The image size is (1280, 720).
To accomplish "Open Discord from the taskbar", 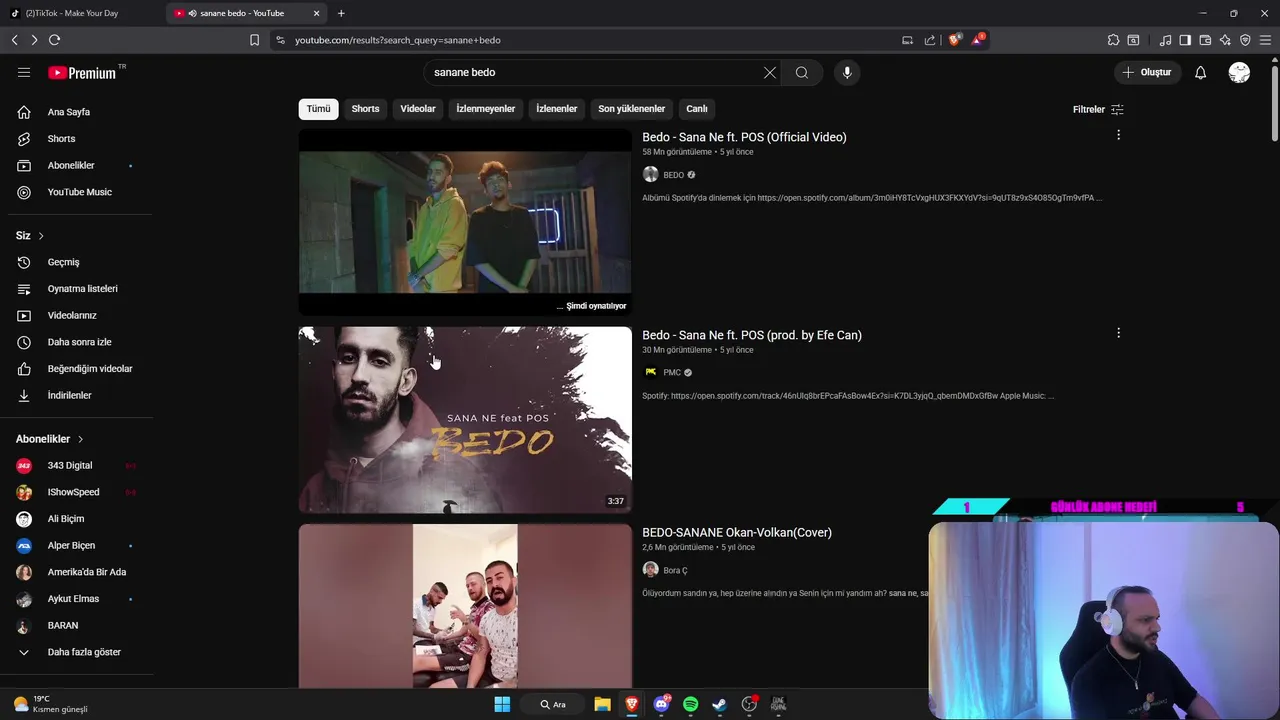I will (x=661, y=704).
